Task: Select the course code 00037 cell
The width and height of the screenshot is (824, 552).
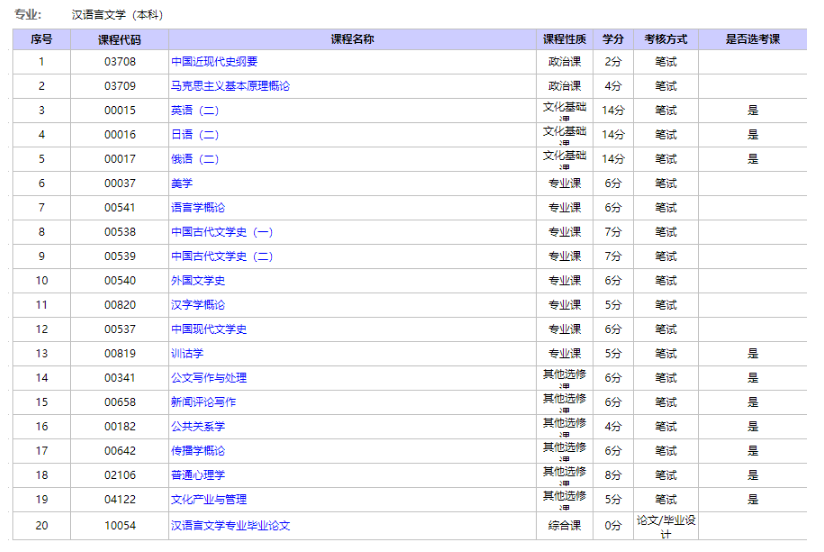Action: click(120, 183)
